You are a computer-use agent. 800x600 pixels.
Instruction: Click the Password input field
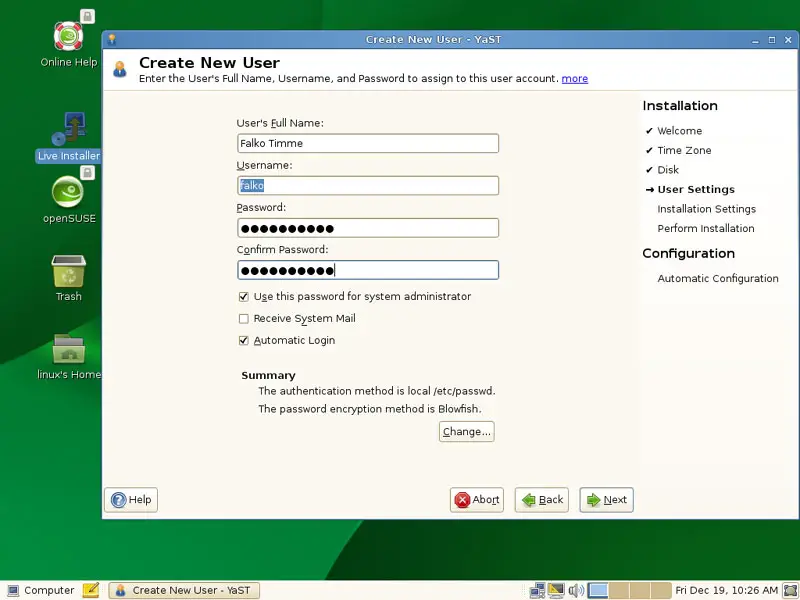(368, 228)
